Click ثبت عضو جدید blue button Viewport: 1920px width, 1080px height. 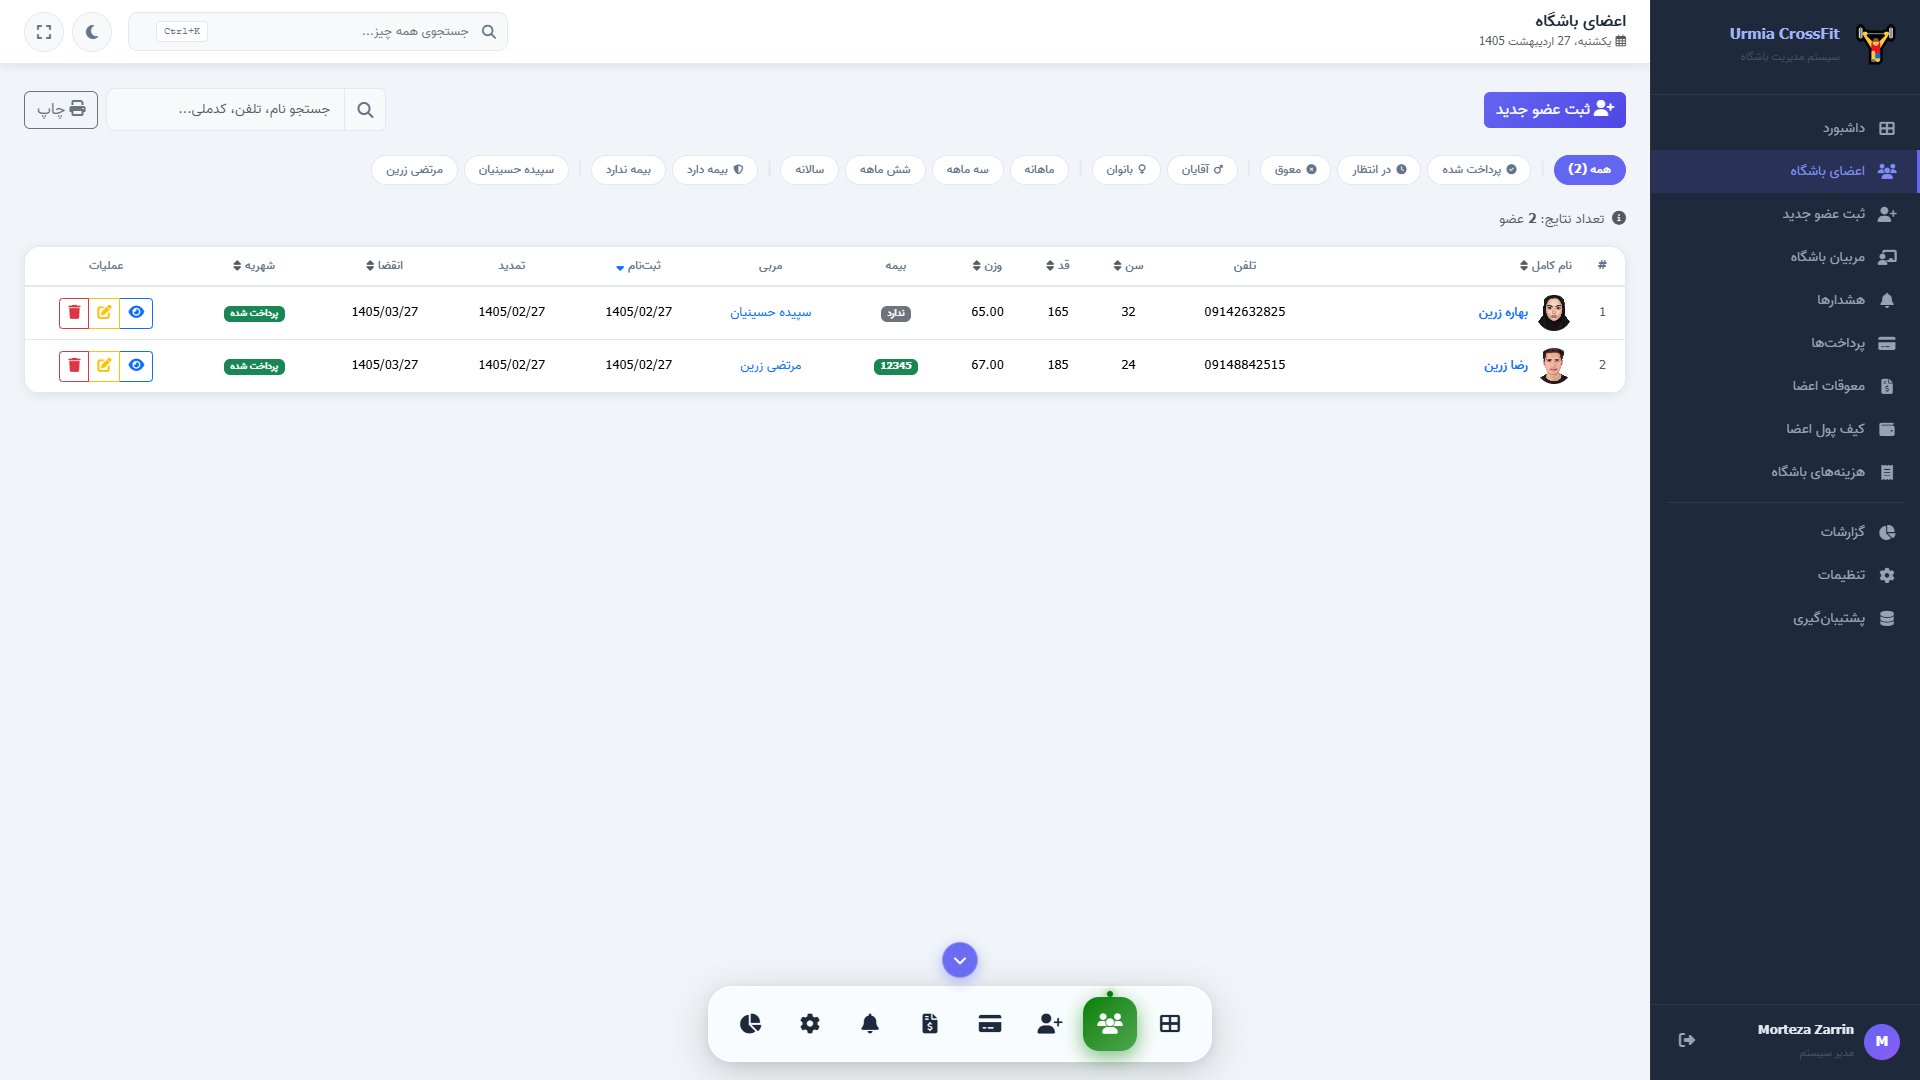click(x=1554, y=109)
